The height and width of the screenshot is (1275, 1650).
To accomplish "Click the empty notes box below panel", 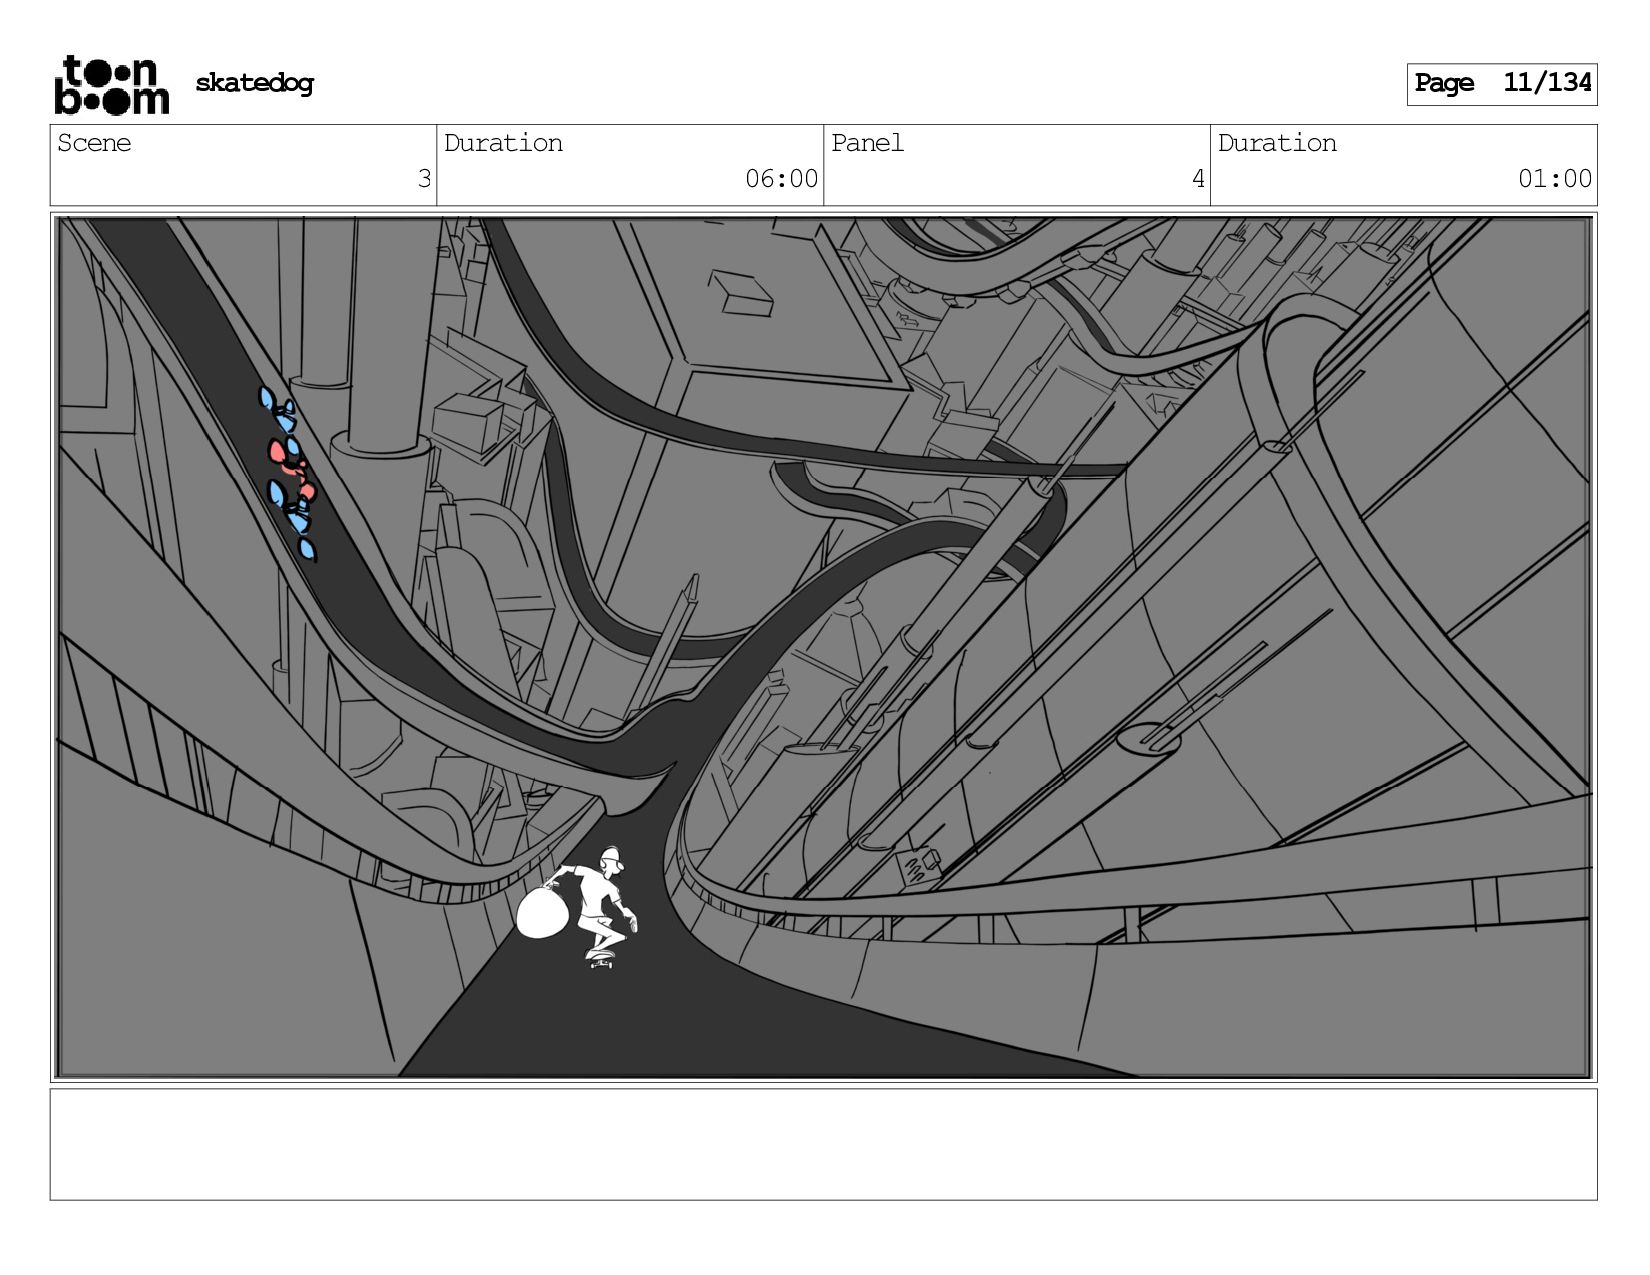I will [x=823, y=1144].
